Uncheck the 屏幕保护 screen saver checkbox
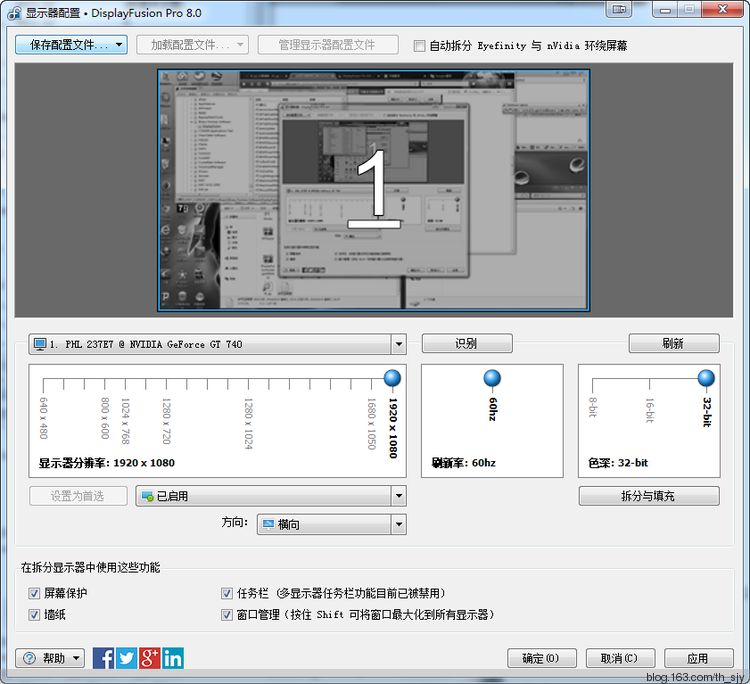 [x=34, y=594]
